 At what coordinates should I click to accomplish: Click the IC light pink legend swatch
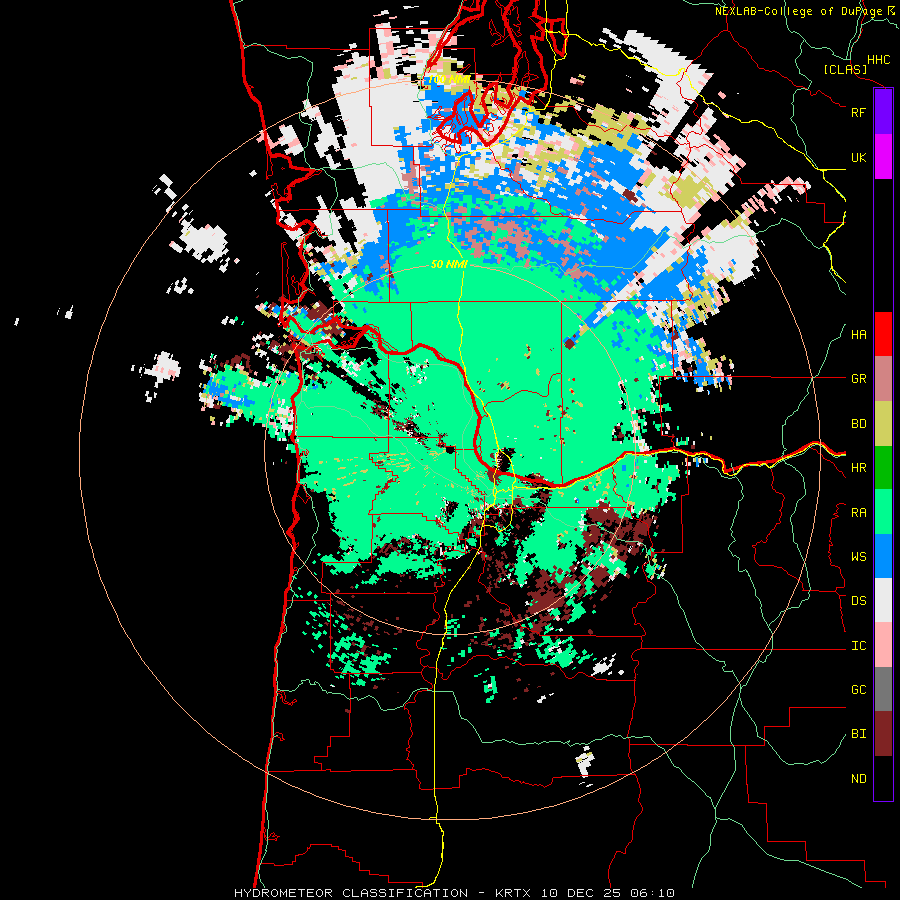883,645
